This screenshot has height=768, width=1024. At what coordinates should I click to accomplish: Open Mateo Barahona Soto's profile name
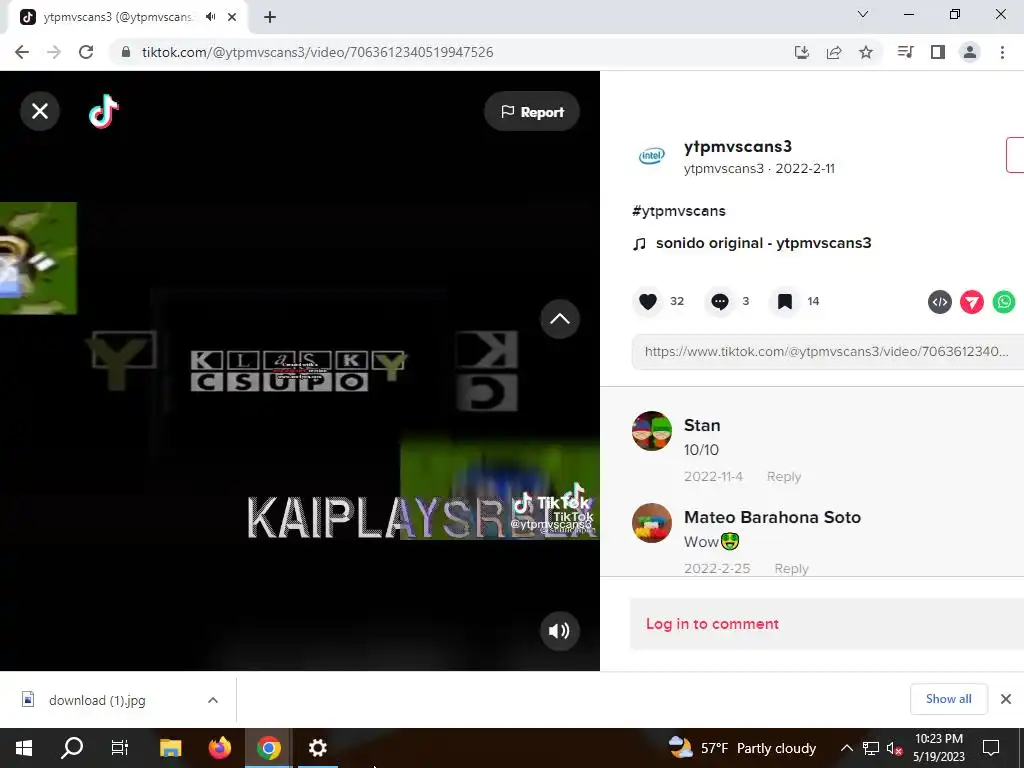click(x=773, y=517)
